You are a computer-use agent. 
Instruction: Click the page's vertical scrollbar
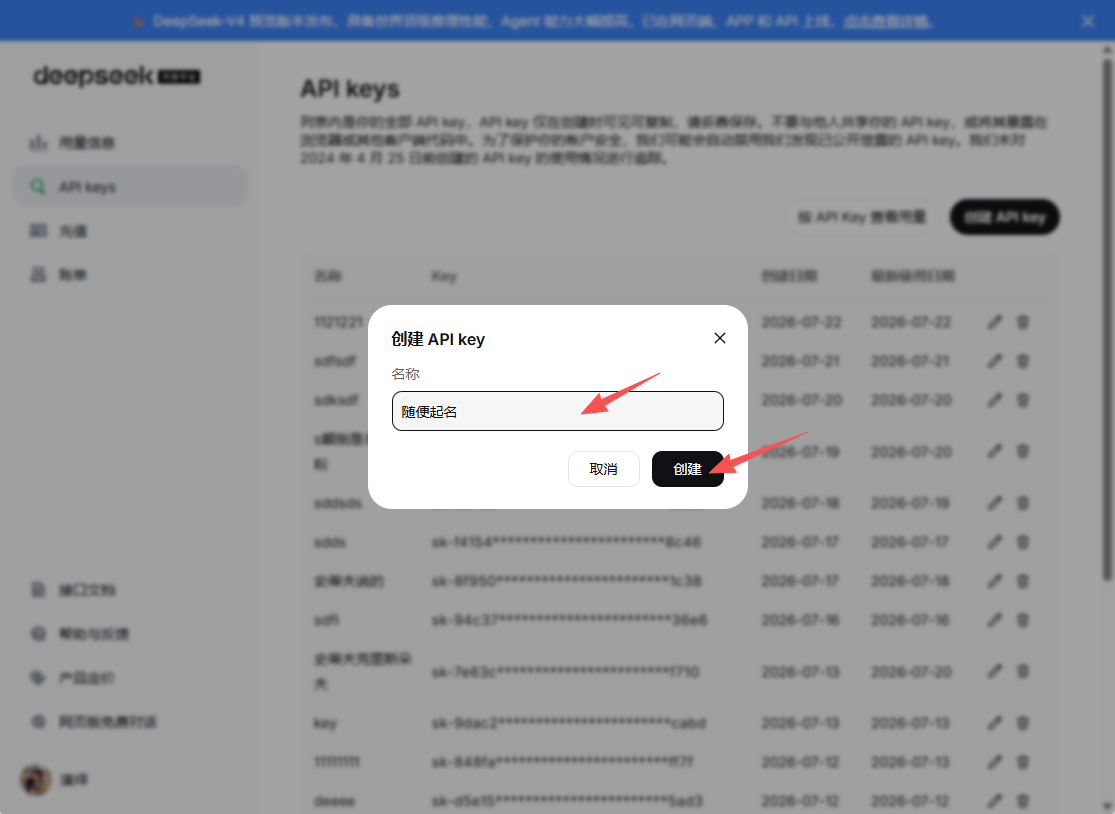[x=1106, y=318]
